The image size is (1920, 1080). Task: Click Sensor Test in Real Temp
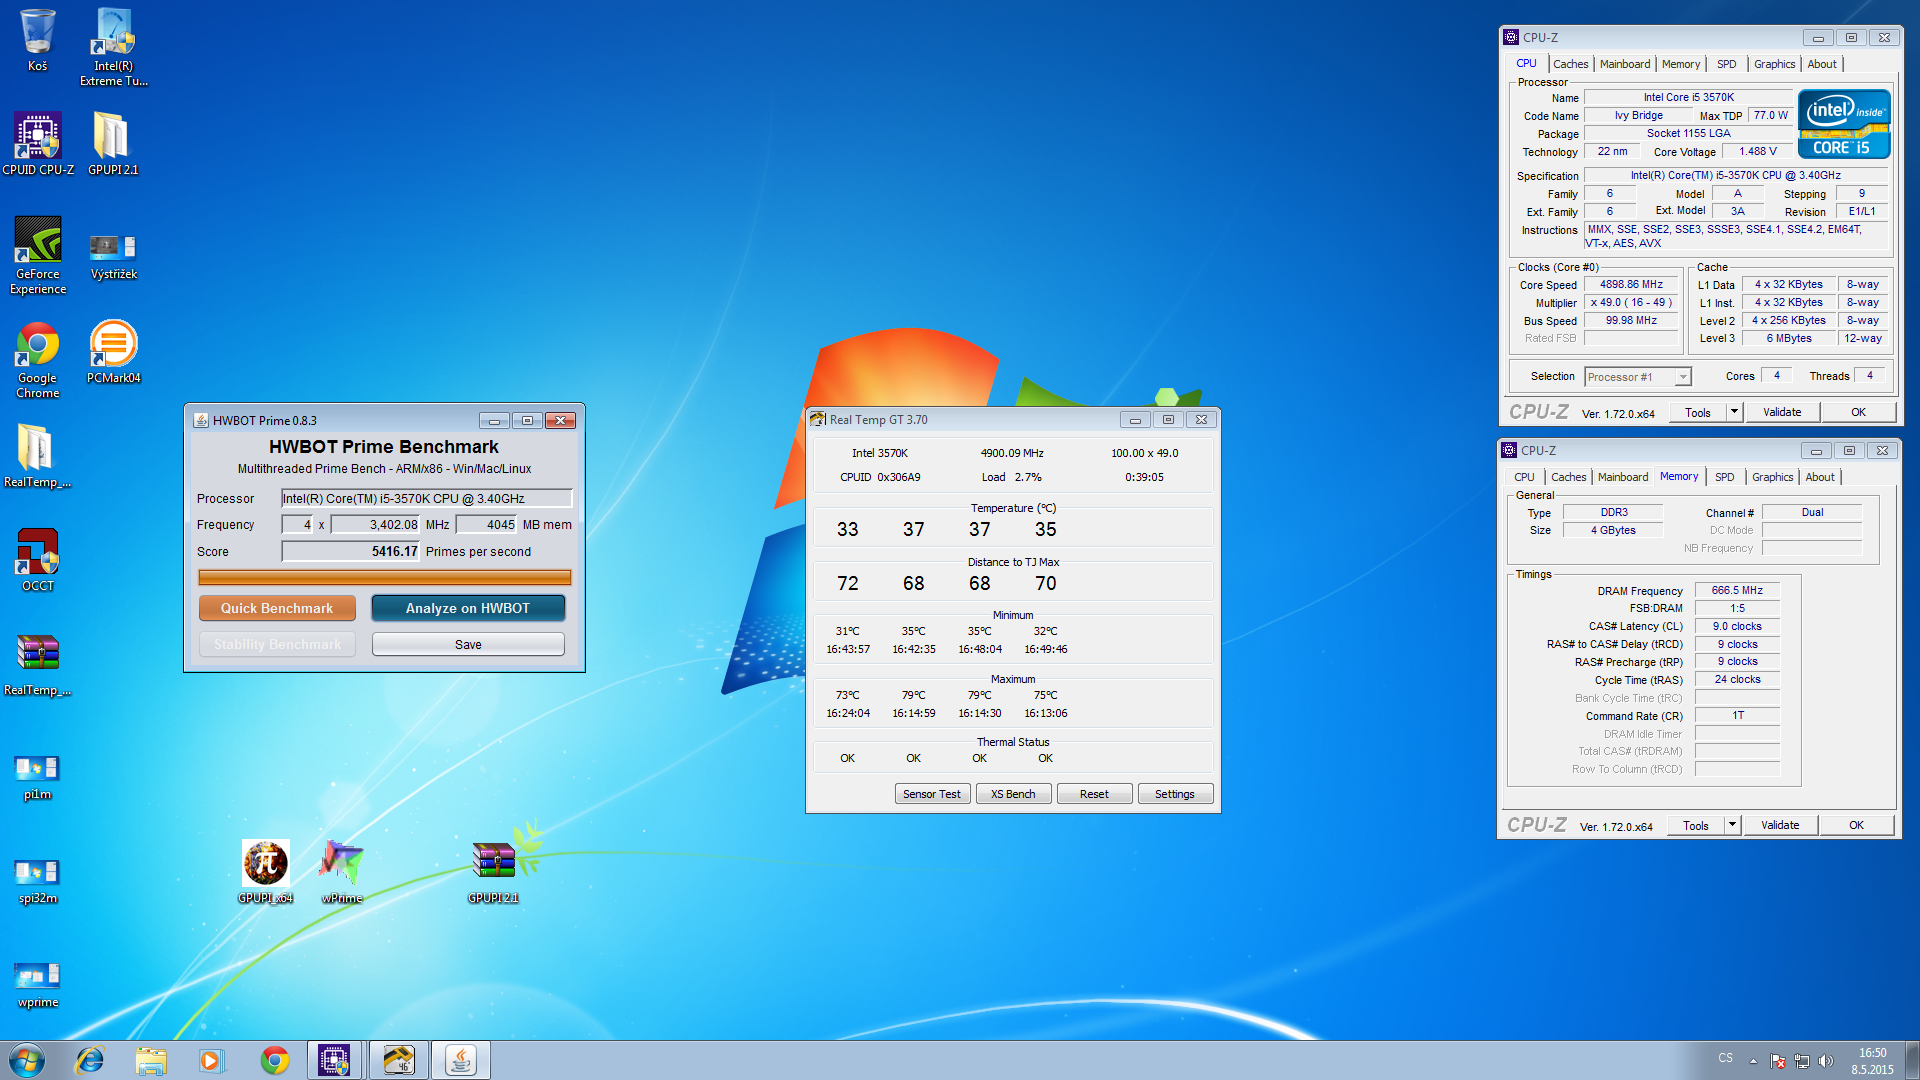932,794
